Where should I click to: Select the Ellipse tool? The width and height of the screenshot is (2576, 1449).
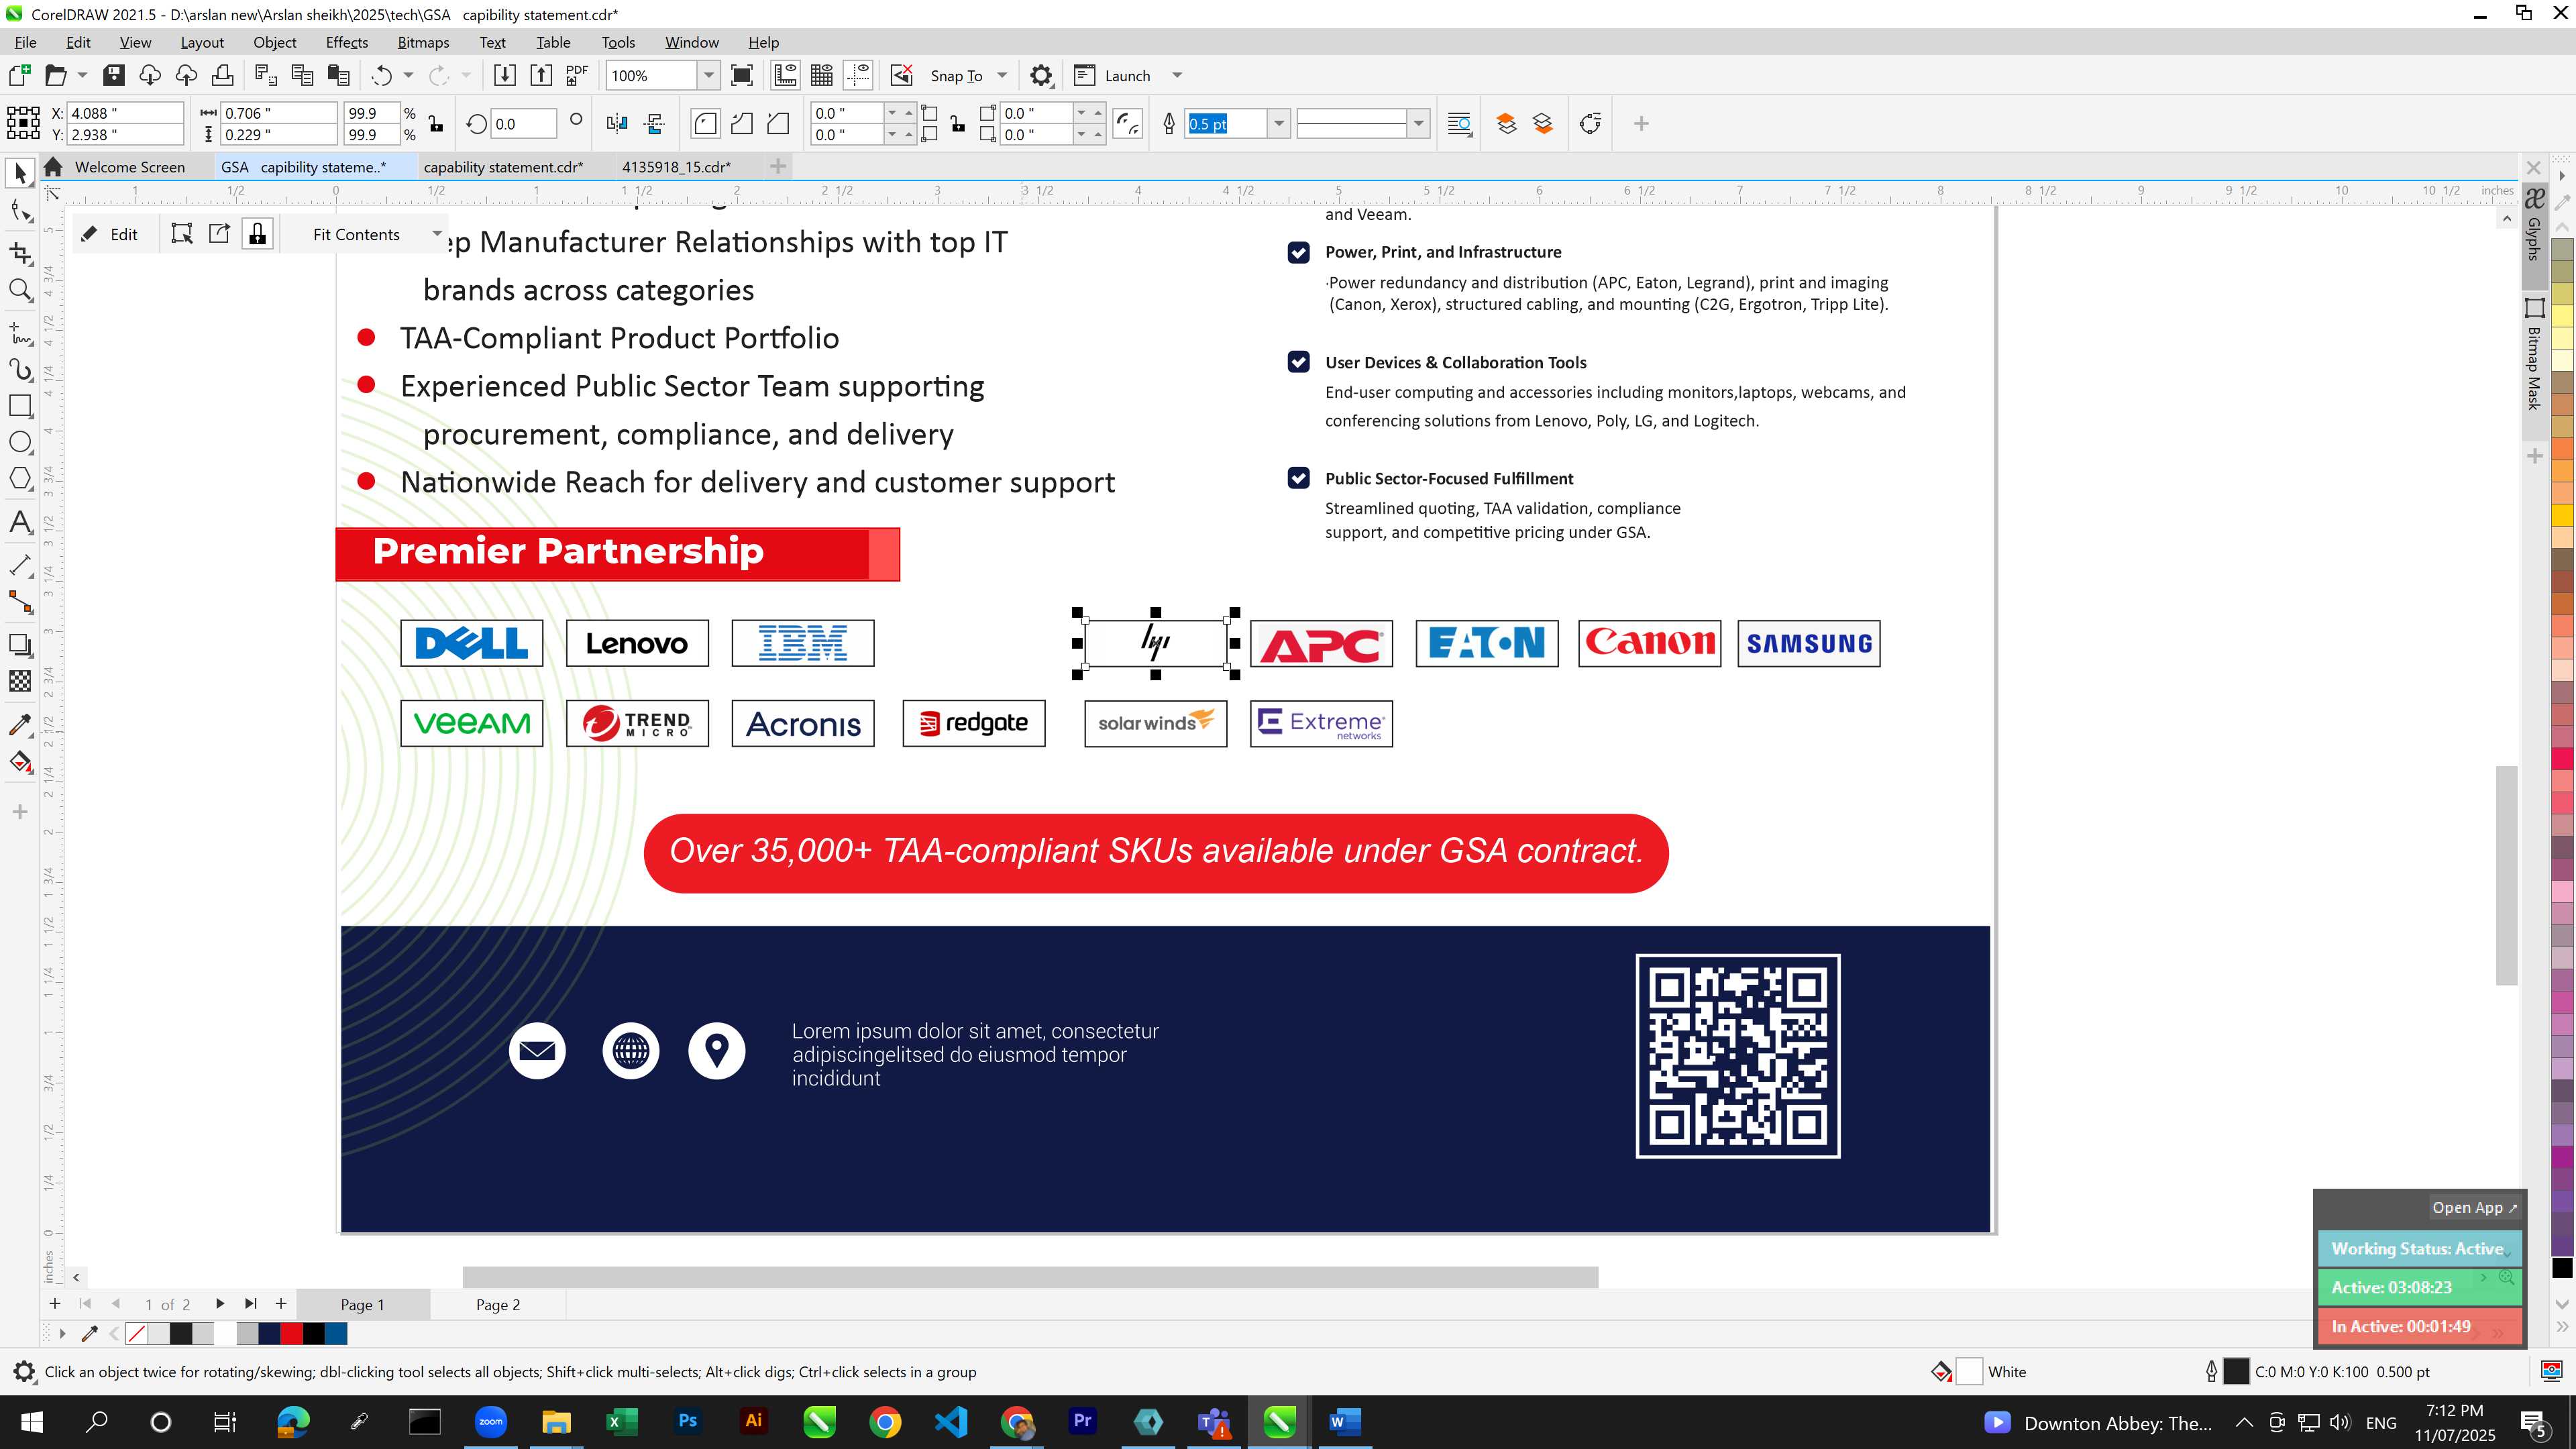point(20,442)
